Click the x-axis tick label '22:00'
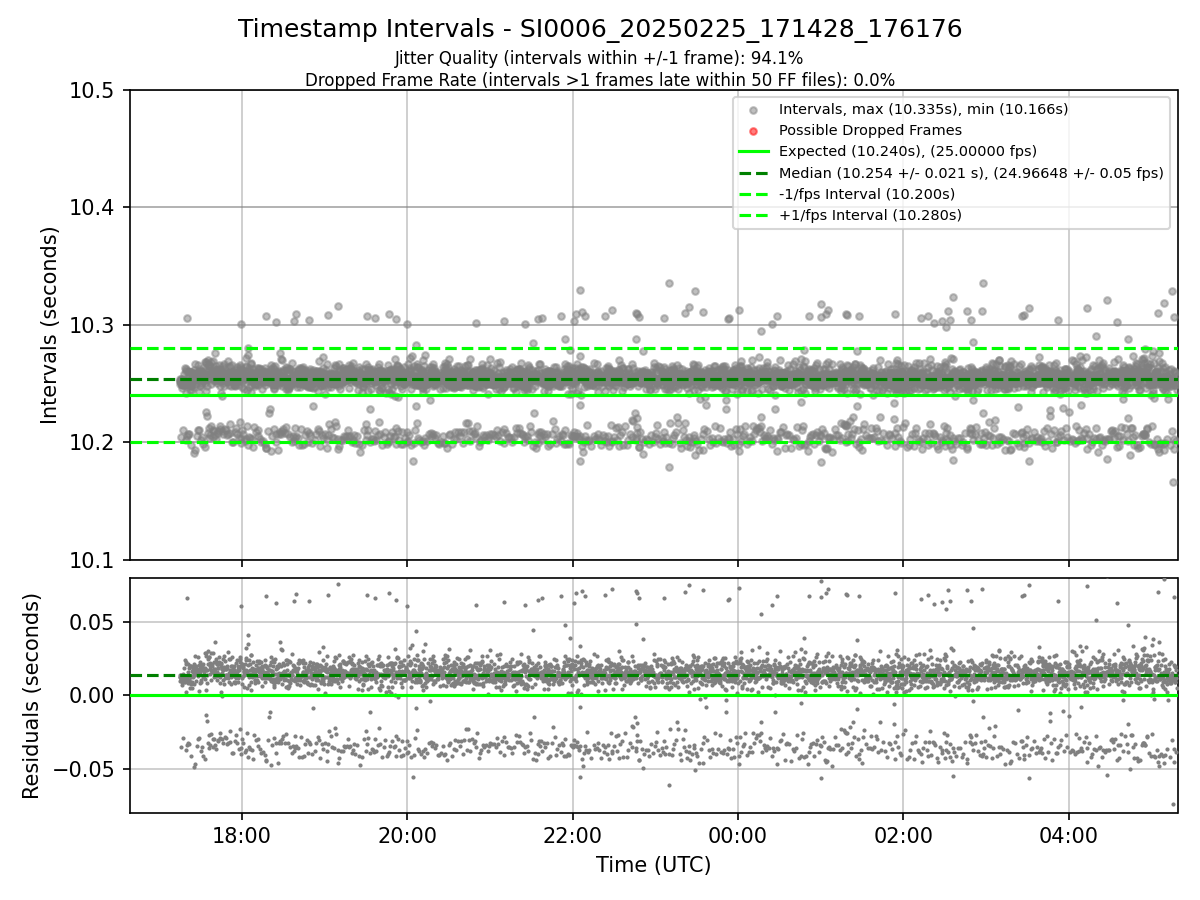1200x900 pixels. (x=572, y=835)
